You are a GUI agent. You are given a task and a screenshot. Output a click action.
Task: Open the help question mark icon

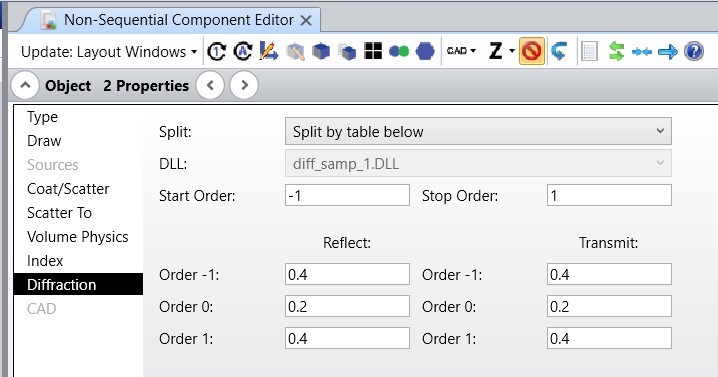694,51
